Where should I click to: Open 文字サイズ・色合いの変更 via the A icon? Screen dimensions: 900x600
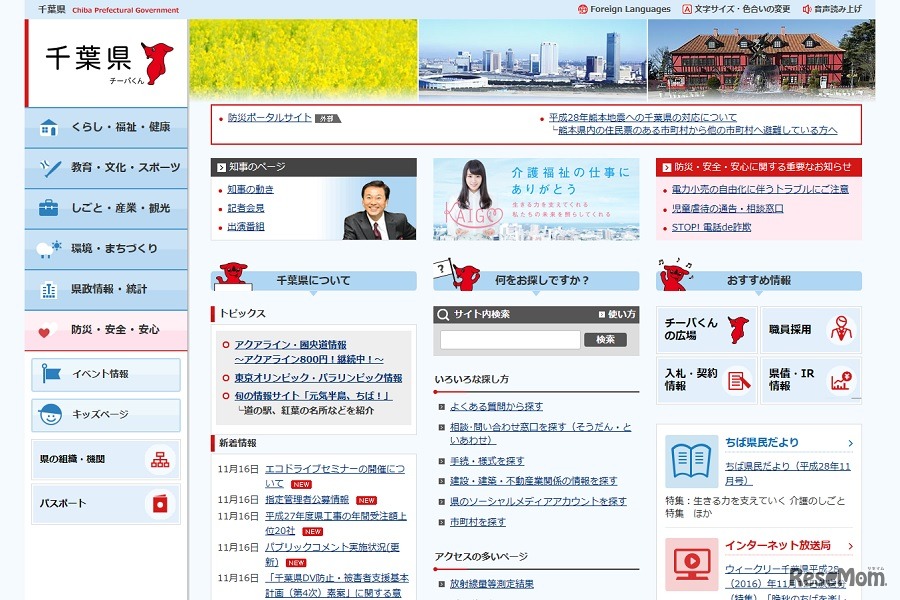(x=688, y=9)
